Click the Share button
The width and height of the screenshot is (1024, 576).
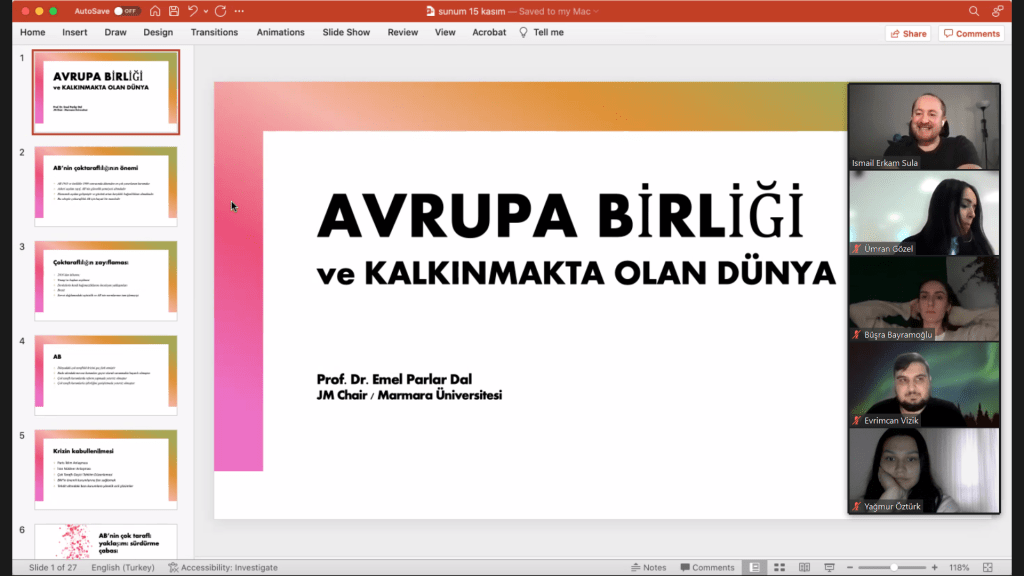[x=907, y=33]
